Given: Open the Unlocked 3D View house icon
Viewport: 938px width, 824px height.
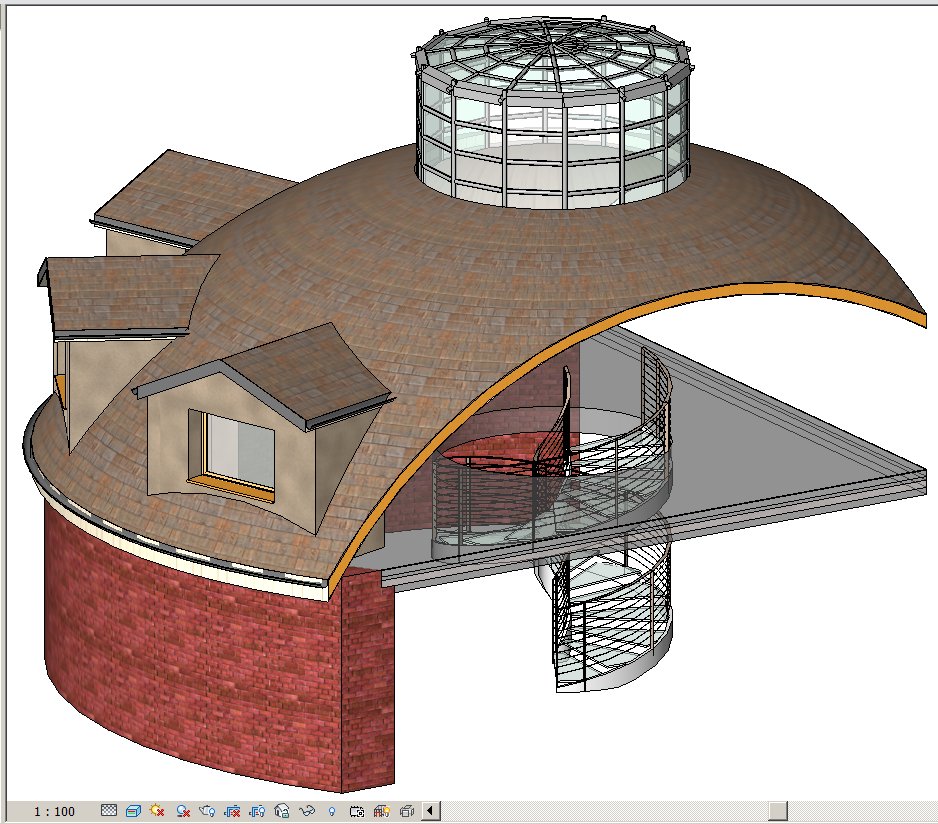Looking at the screenshot, I should [282, 811].
